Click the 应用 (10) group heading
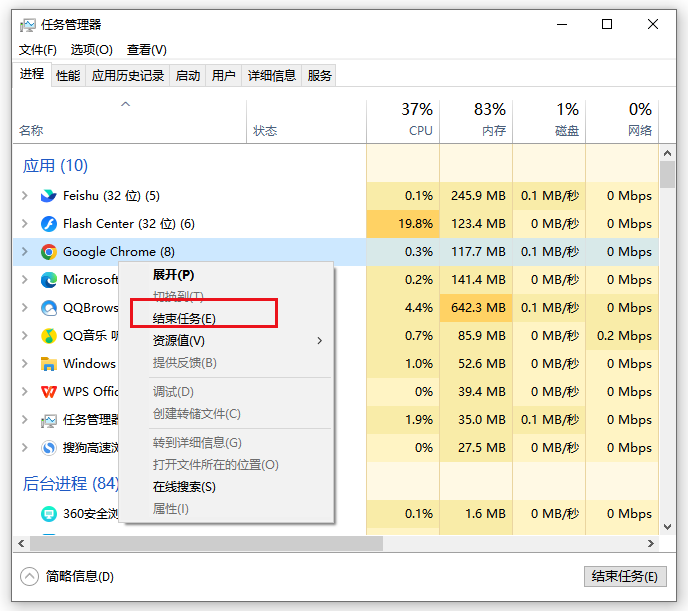 point(55,166)
